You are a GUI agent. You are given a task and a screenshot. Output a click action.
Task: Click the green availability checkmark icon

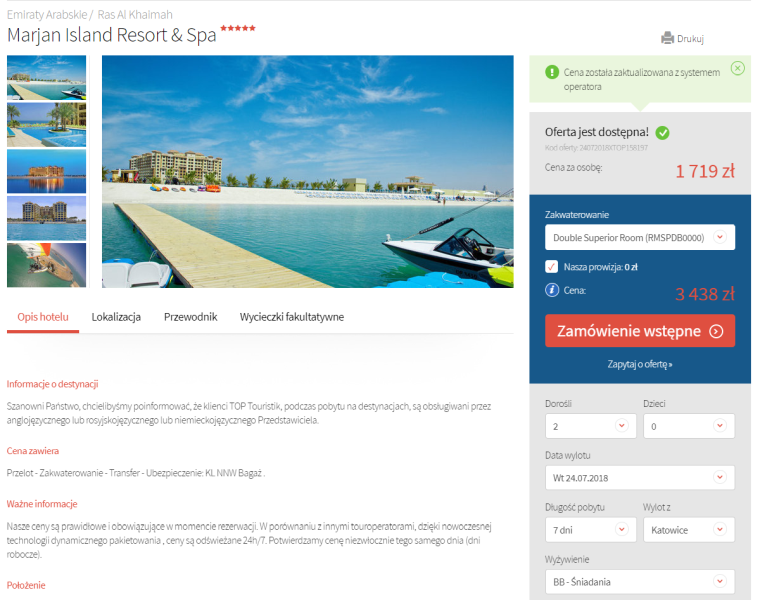(663, 132)
